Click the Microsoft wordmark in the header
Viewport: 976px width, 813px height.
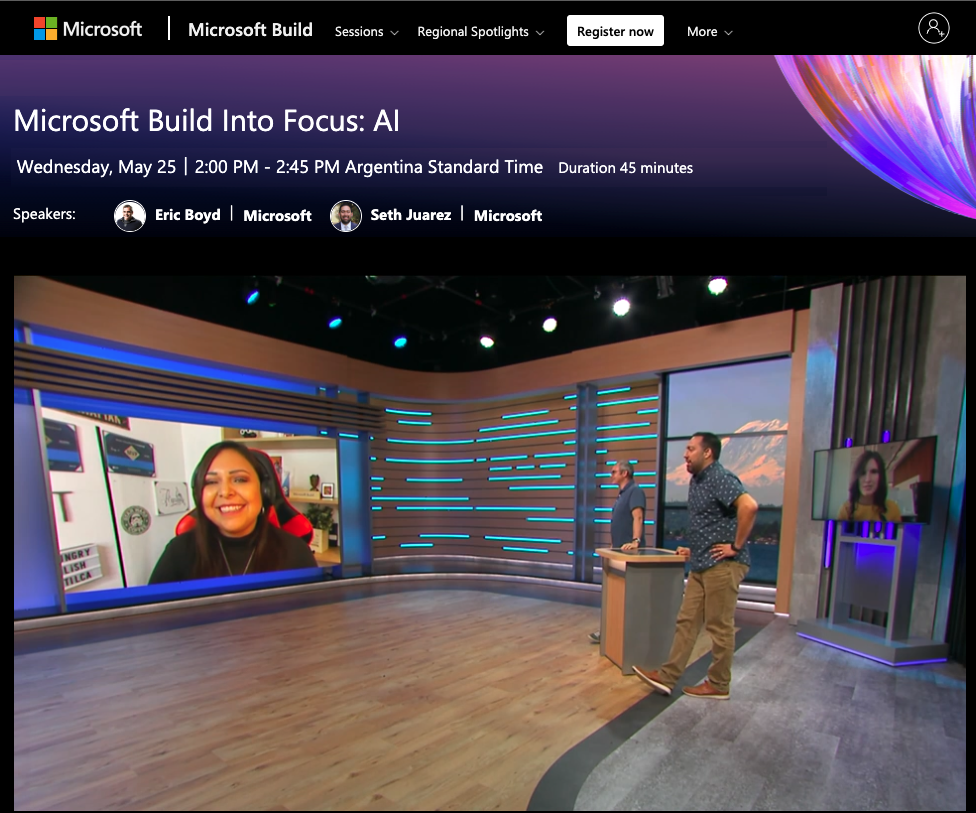(x=102, y=29)
